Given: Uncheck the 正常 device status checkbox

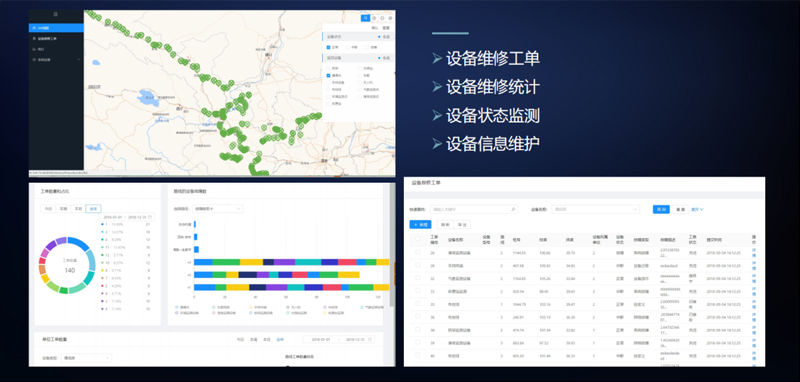Looking at the screenshot, I should [329, 47].
